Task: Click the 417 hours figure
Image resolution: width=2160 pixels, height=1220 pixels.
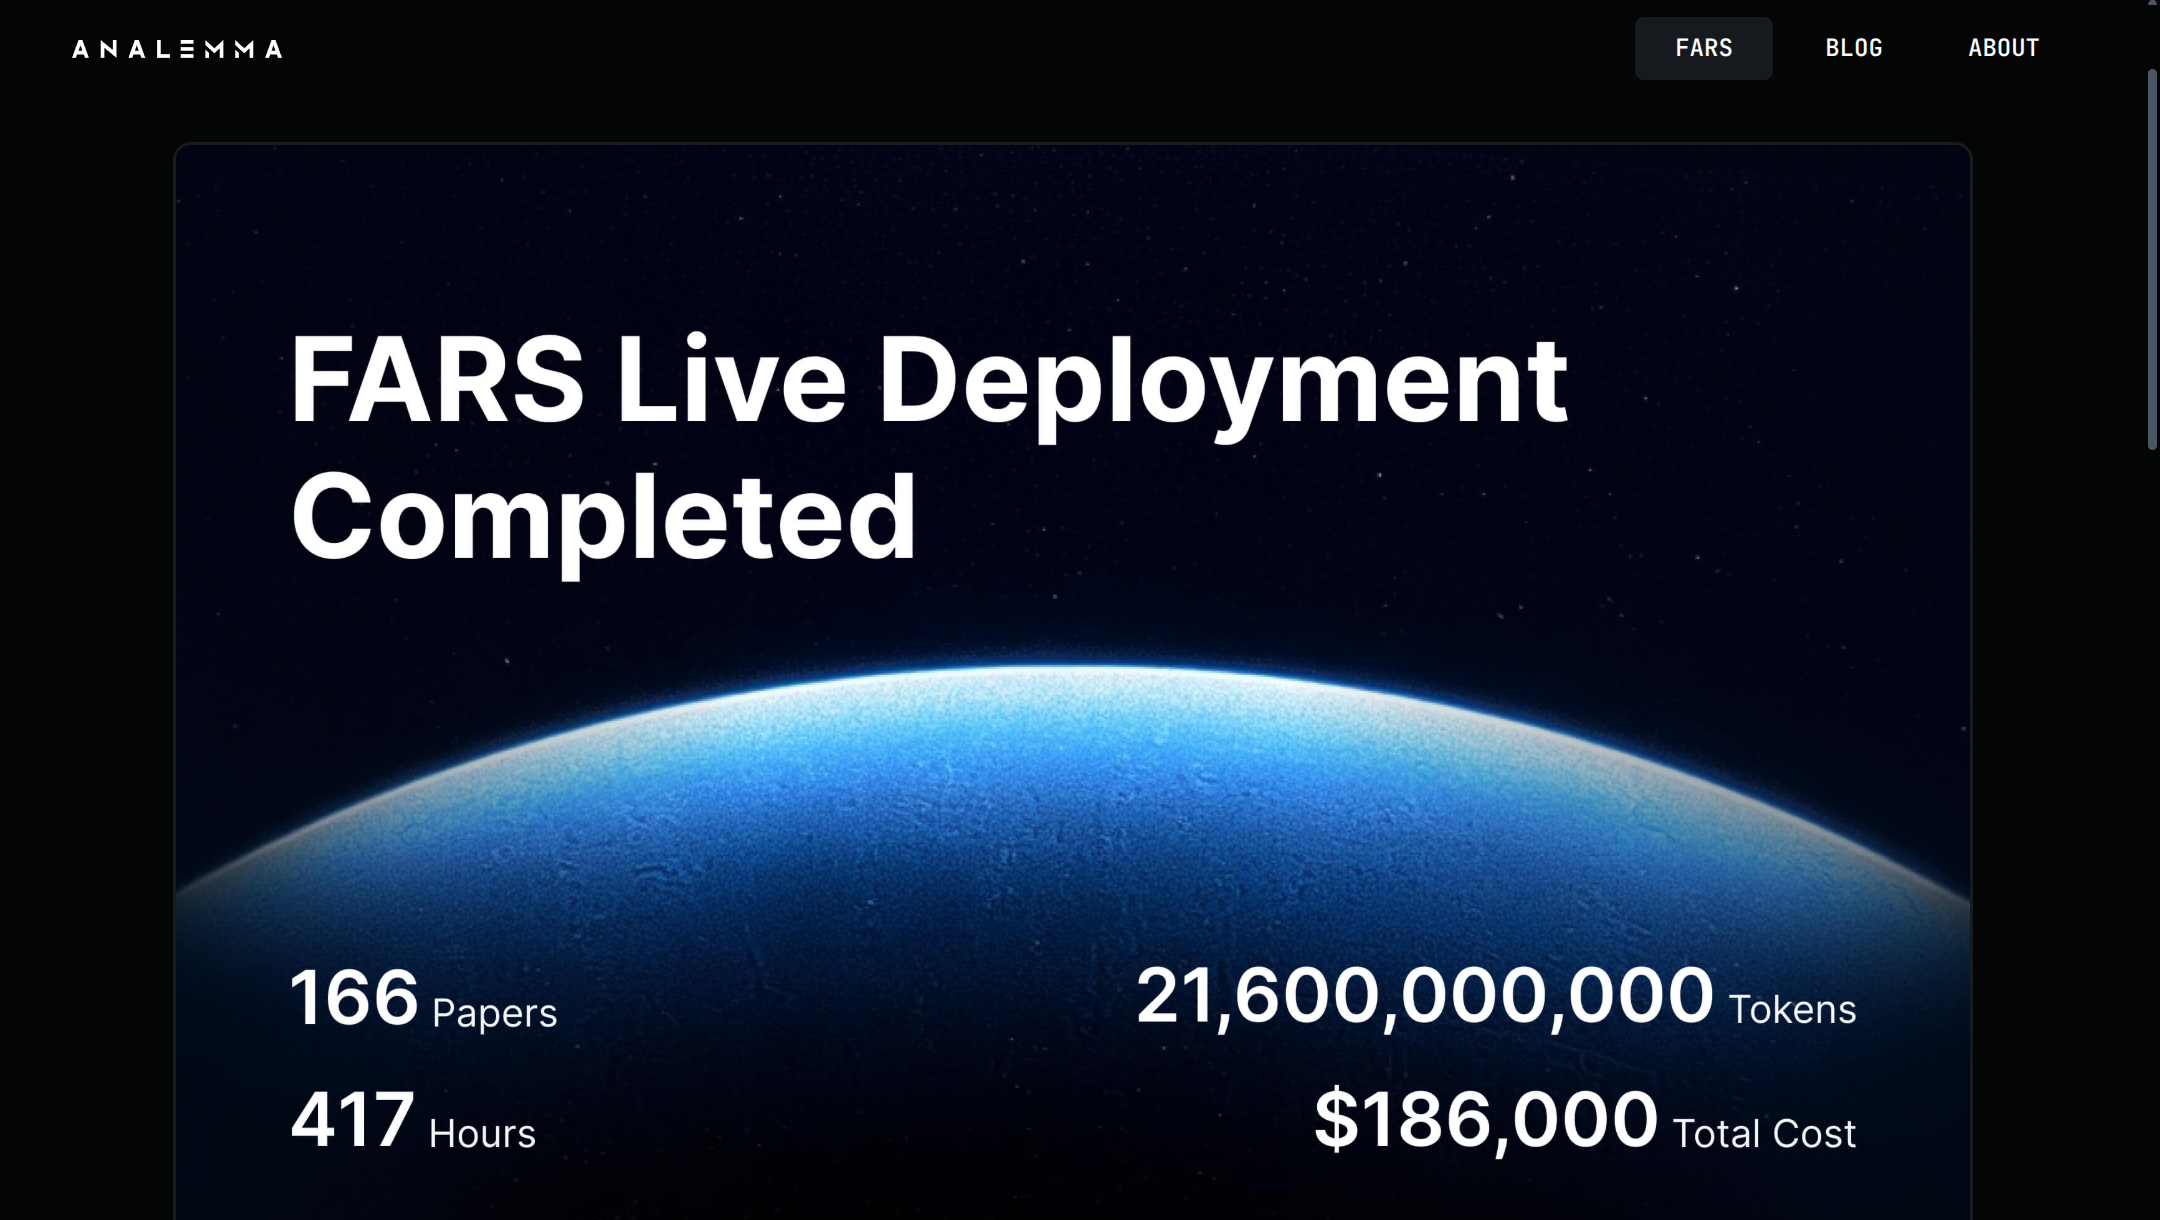Action: 352,1120
